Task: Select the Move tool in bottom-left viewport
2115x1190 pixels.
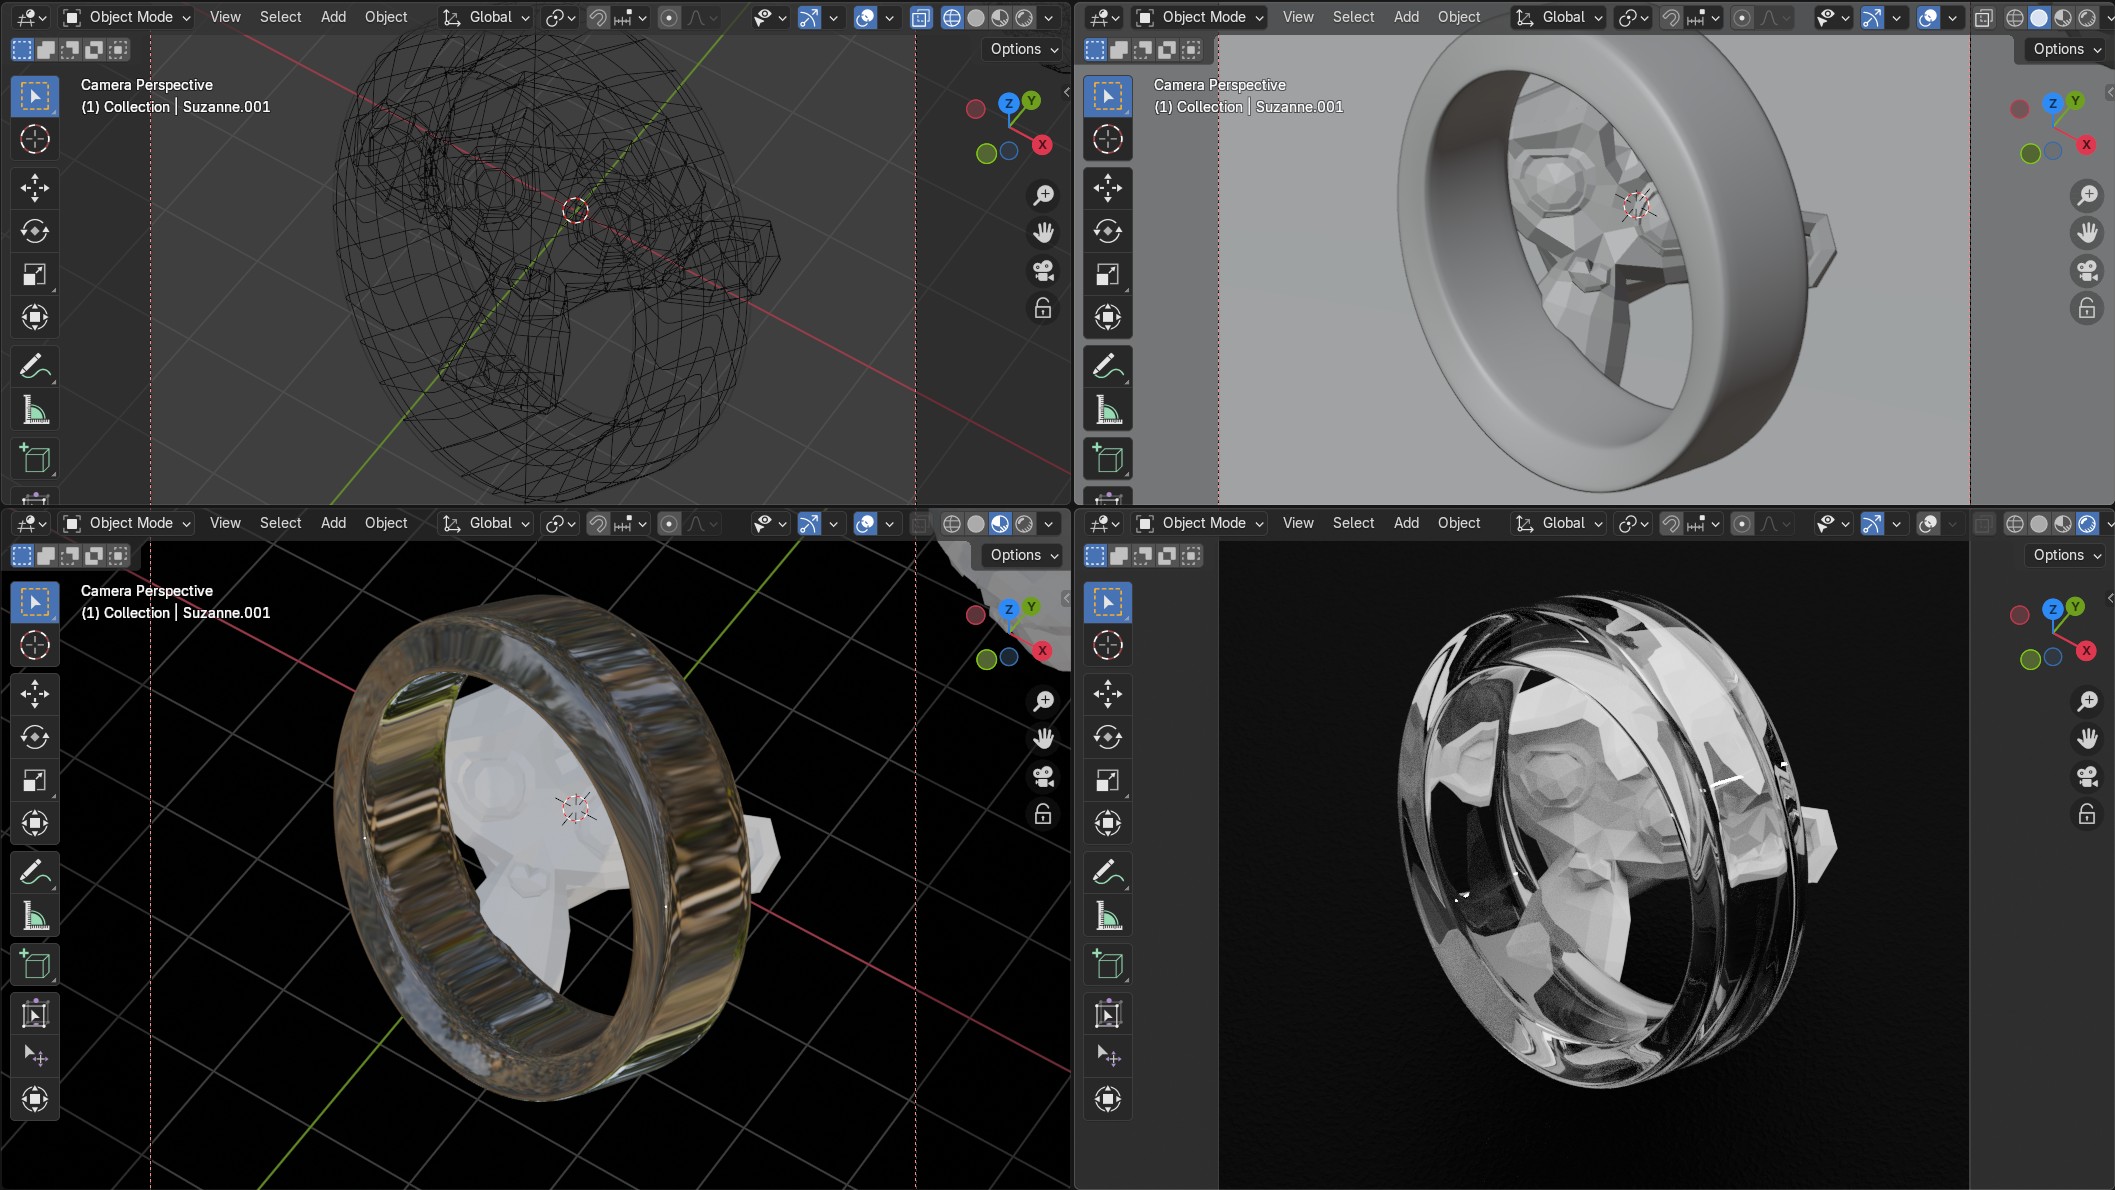Action: pyautogui.click(x=35, y=693)
